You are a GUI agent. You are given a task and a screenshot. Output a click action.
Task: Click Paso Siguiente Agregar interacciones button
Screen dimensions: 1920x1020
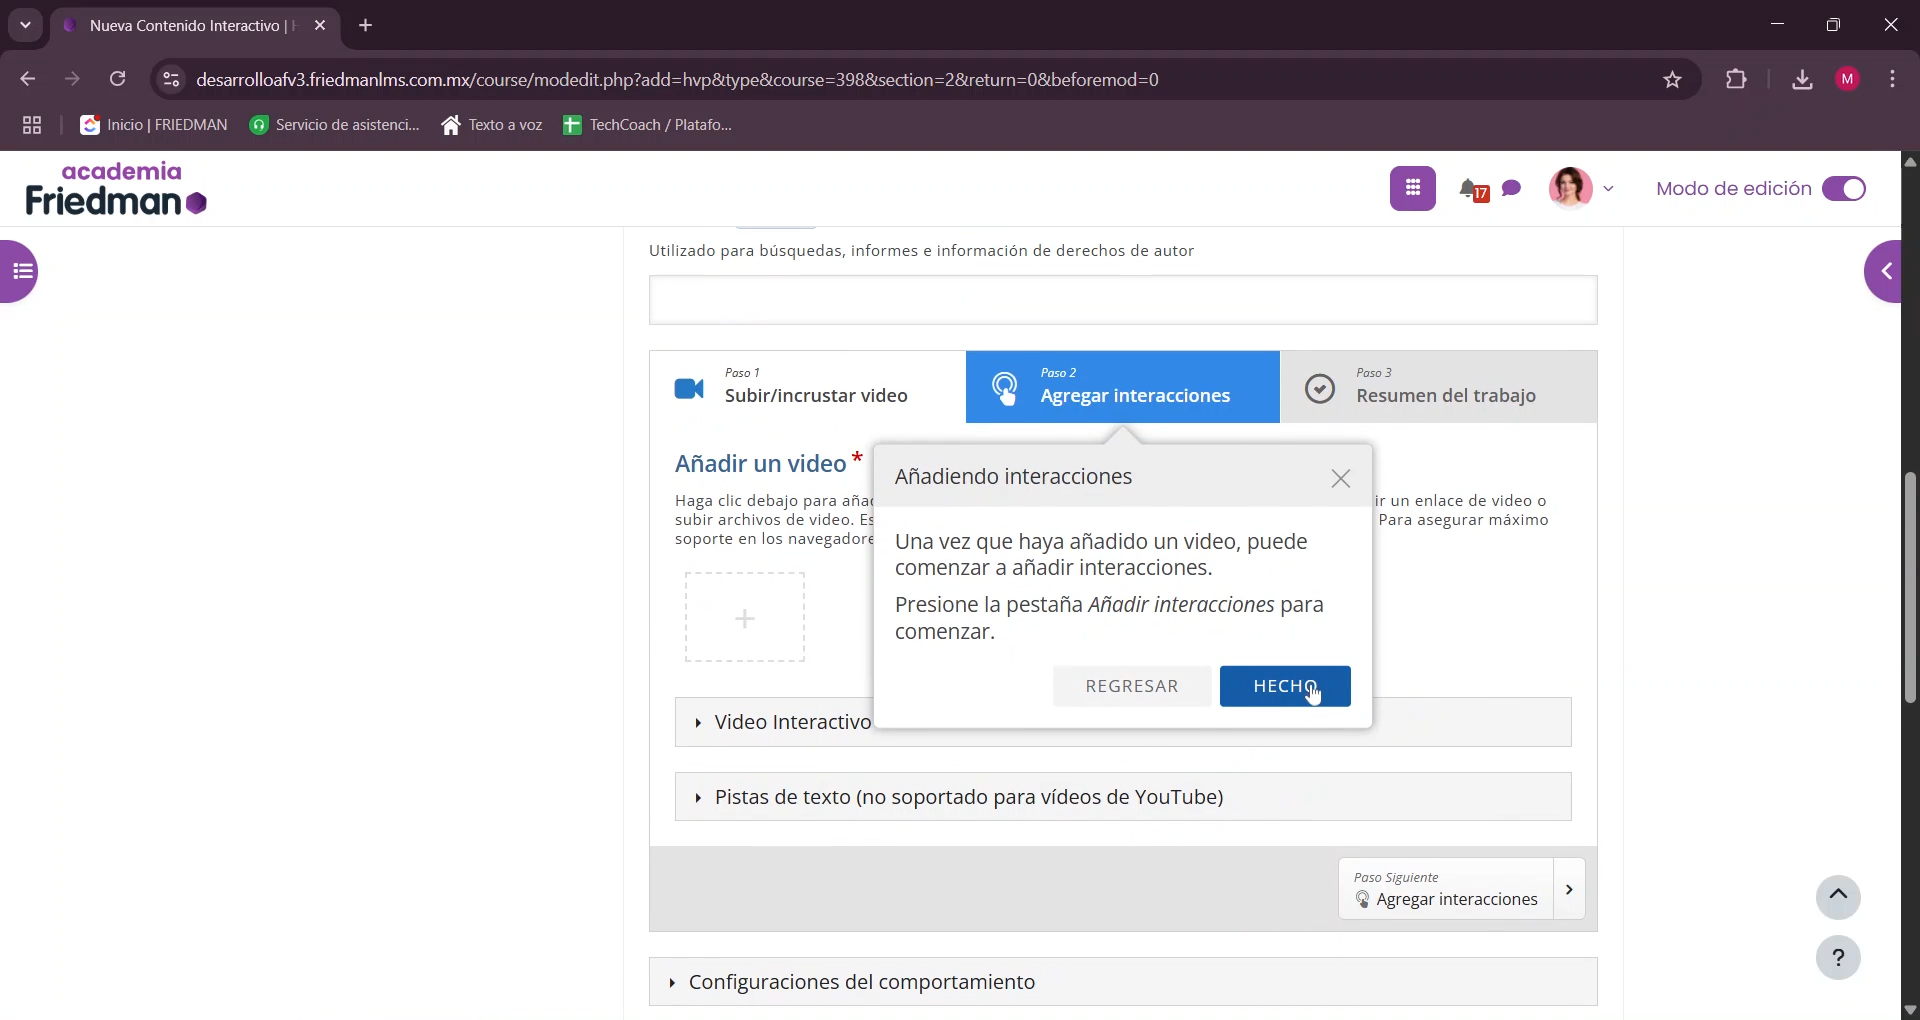click(1447, 889)
